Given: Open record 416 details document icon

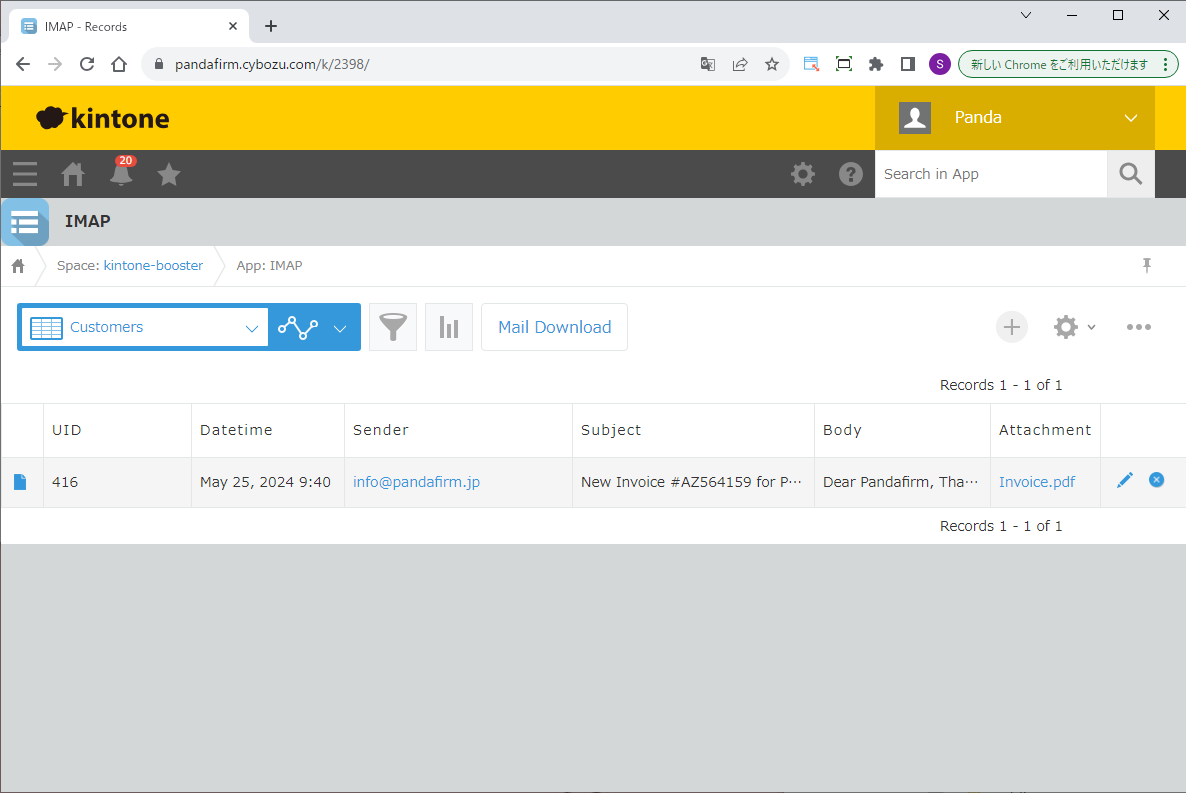Looking at the screenshot, I should (x=20, y=482).
